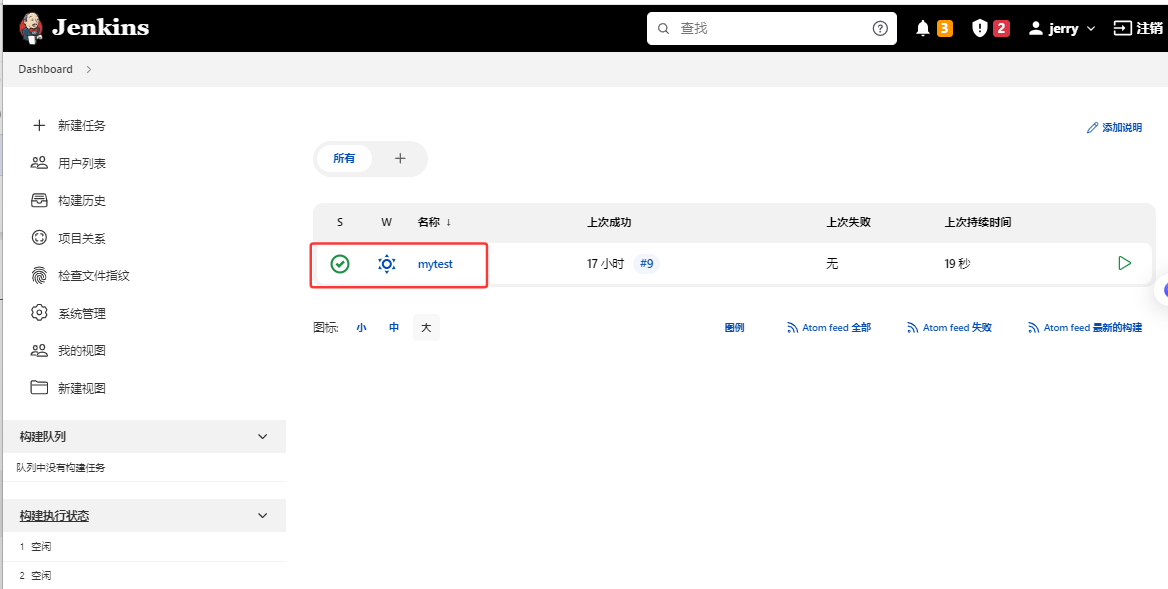Open the 构建执行状态 header link
Viewport: 1168px width, 589px height.
[54, 515]
